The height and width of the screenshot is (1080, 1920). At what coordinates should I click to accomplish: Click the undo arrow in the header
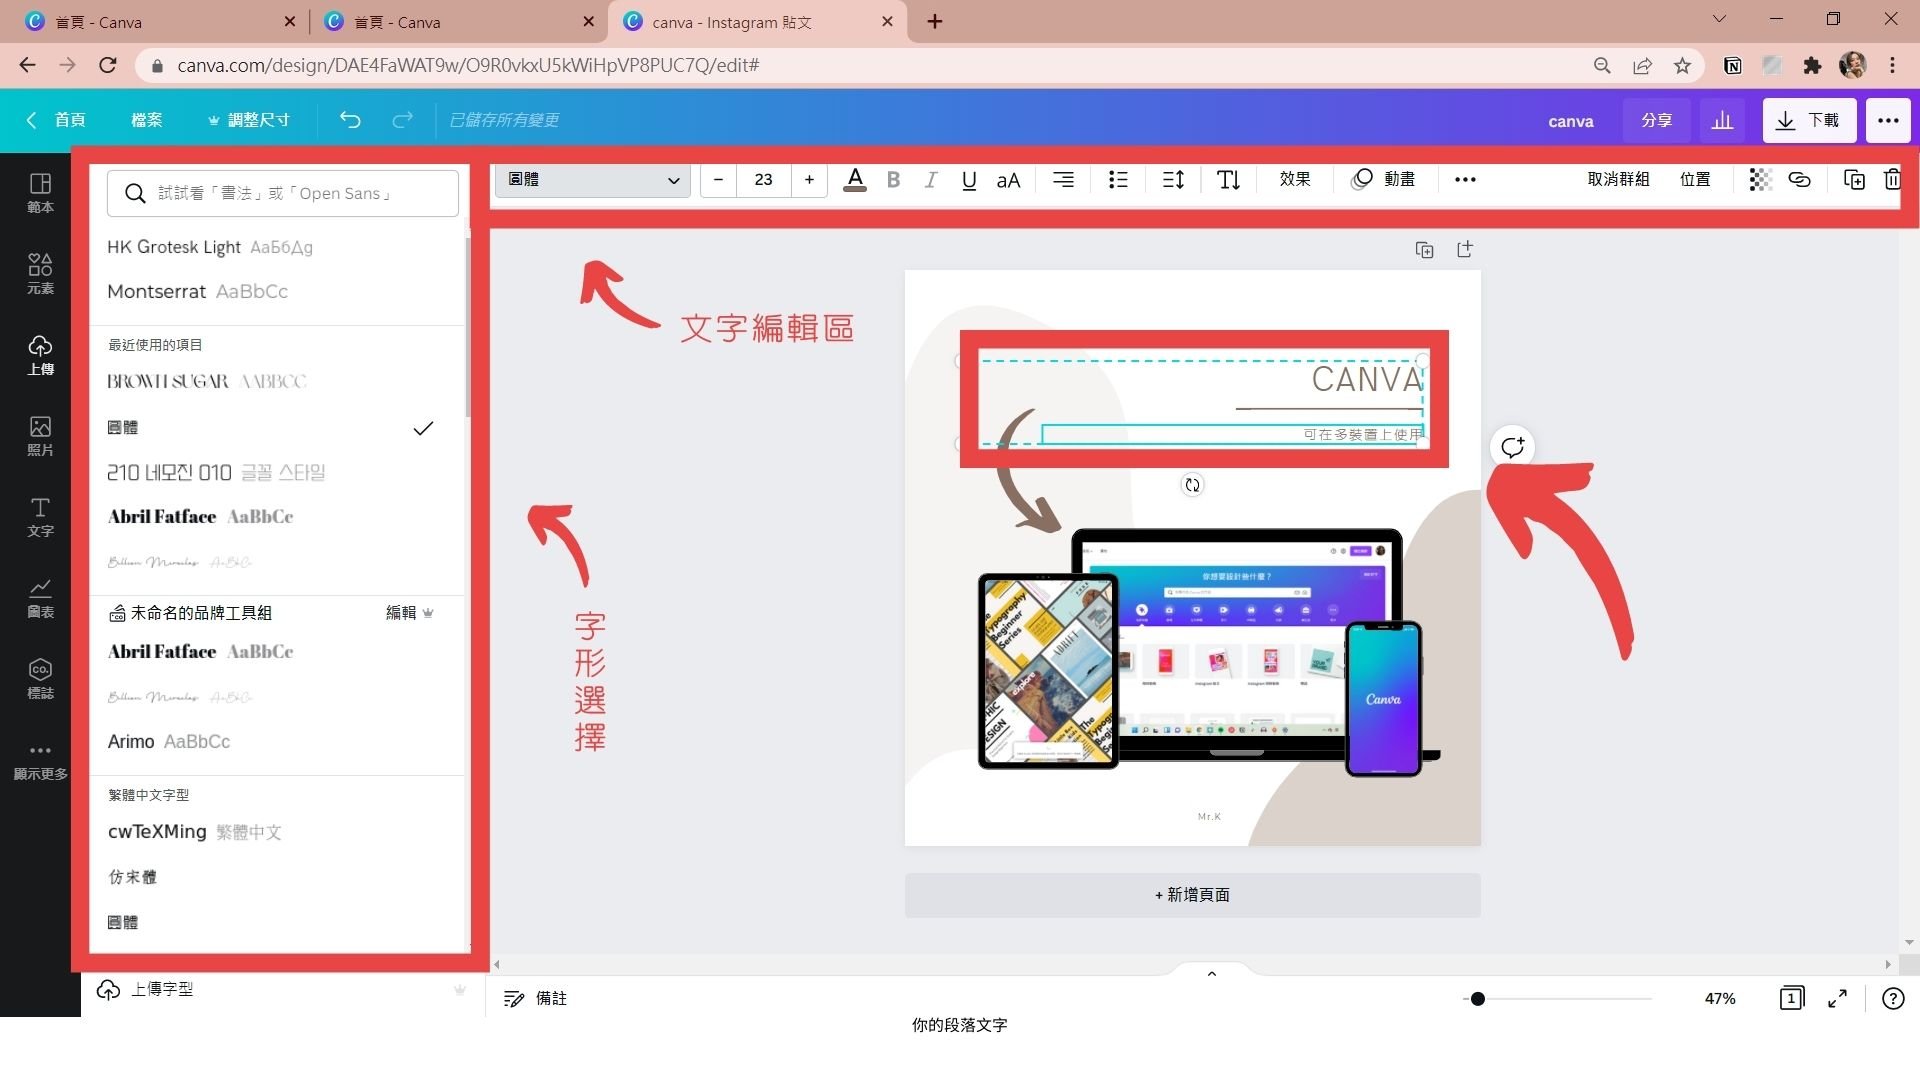[349, 120]
